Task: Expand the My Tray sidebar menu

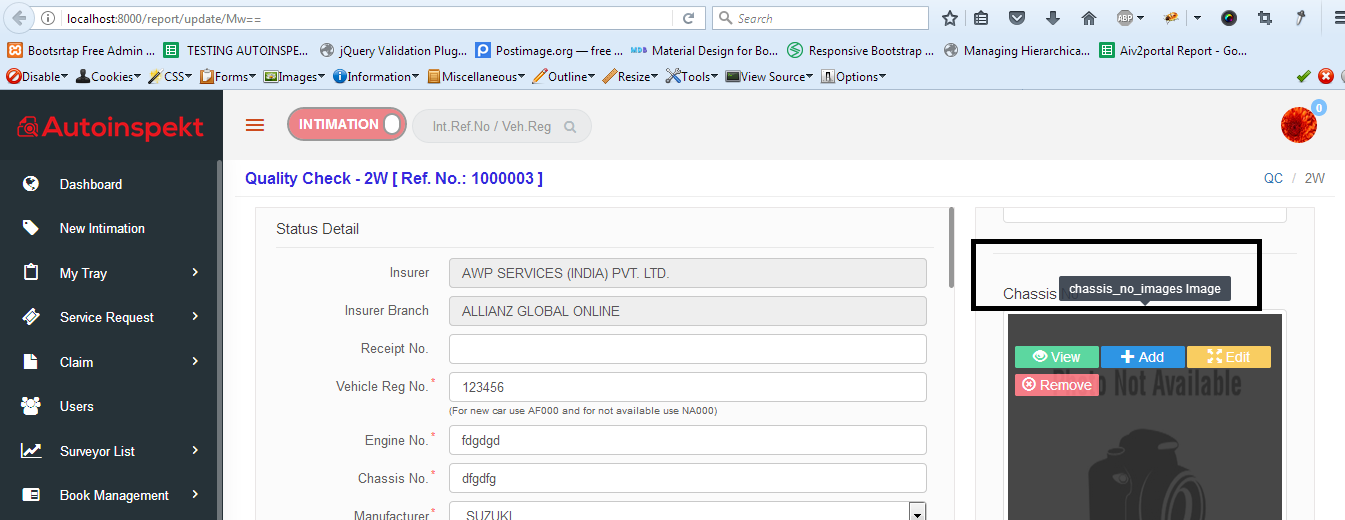Action: click(195, 272)
